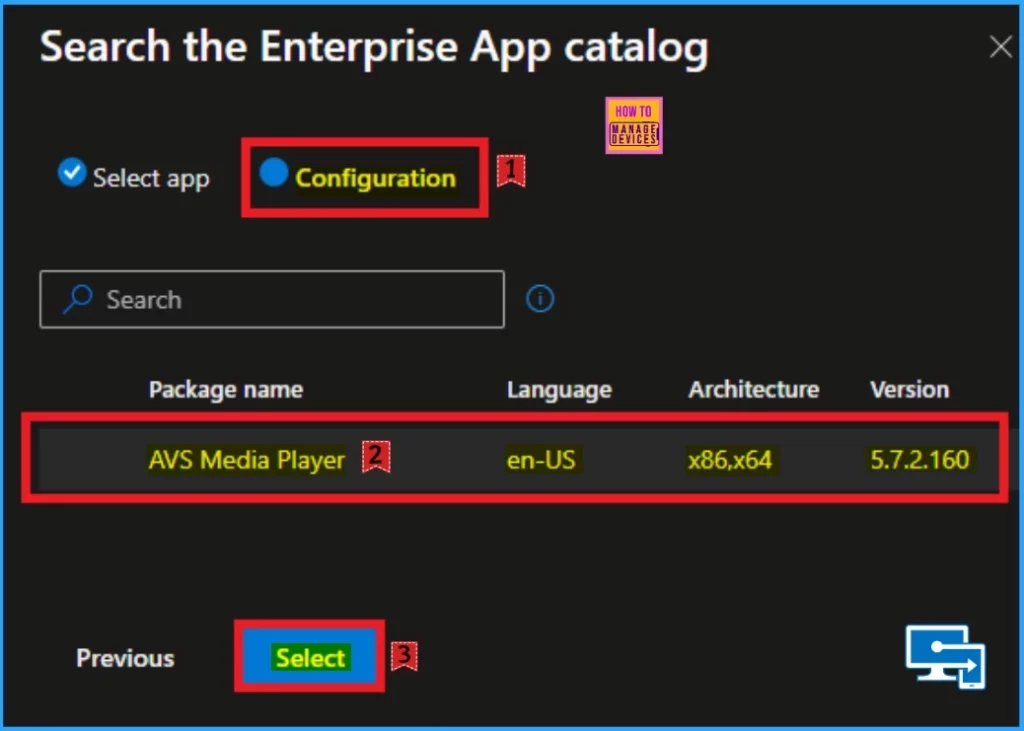1024x731 pixels.
Task: Click the remote desktop monitor icon
Action: (946, 657)
